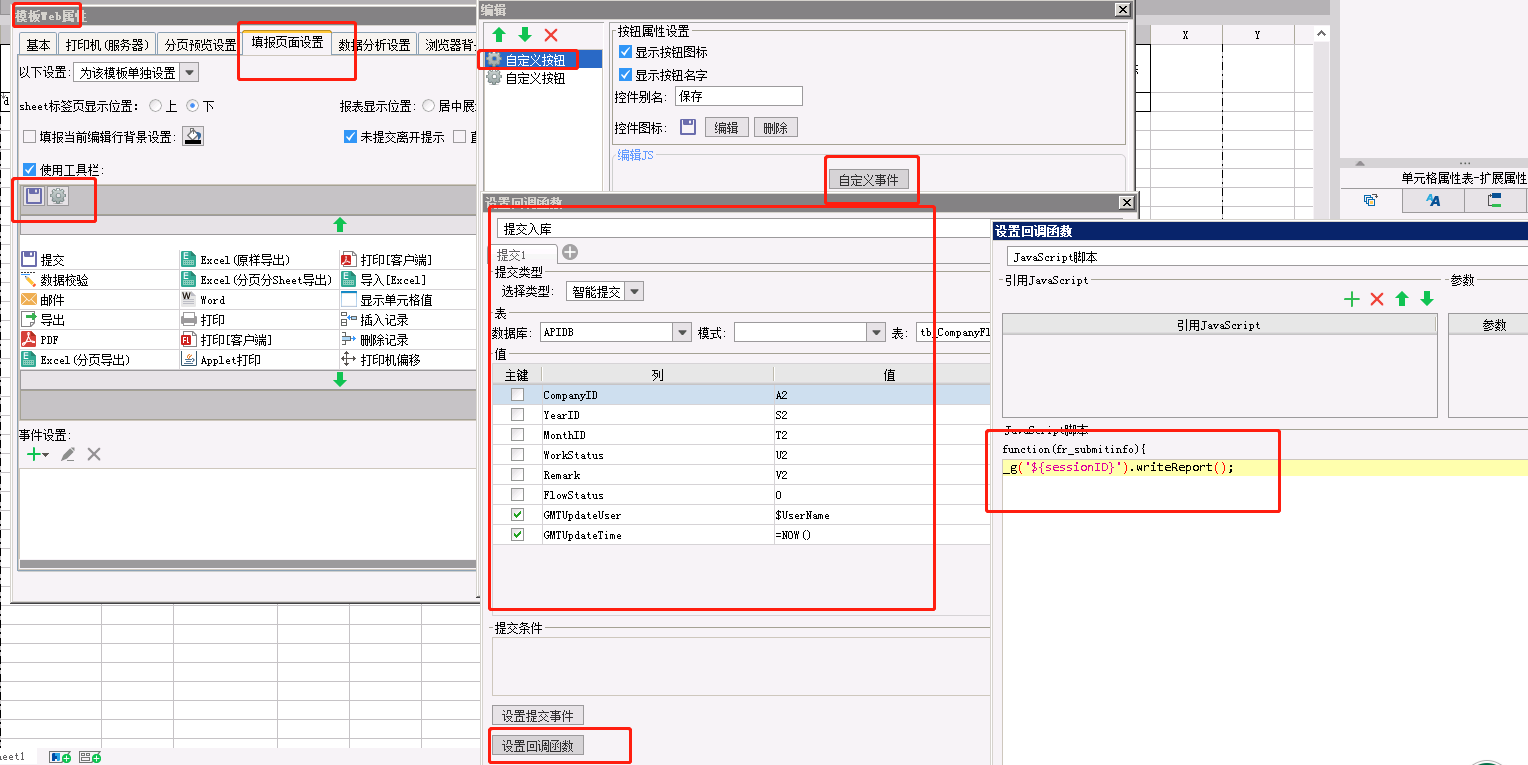Click the gear button in the custom toolbar

tap(59, 196)
